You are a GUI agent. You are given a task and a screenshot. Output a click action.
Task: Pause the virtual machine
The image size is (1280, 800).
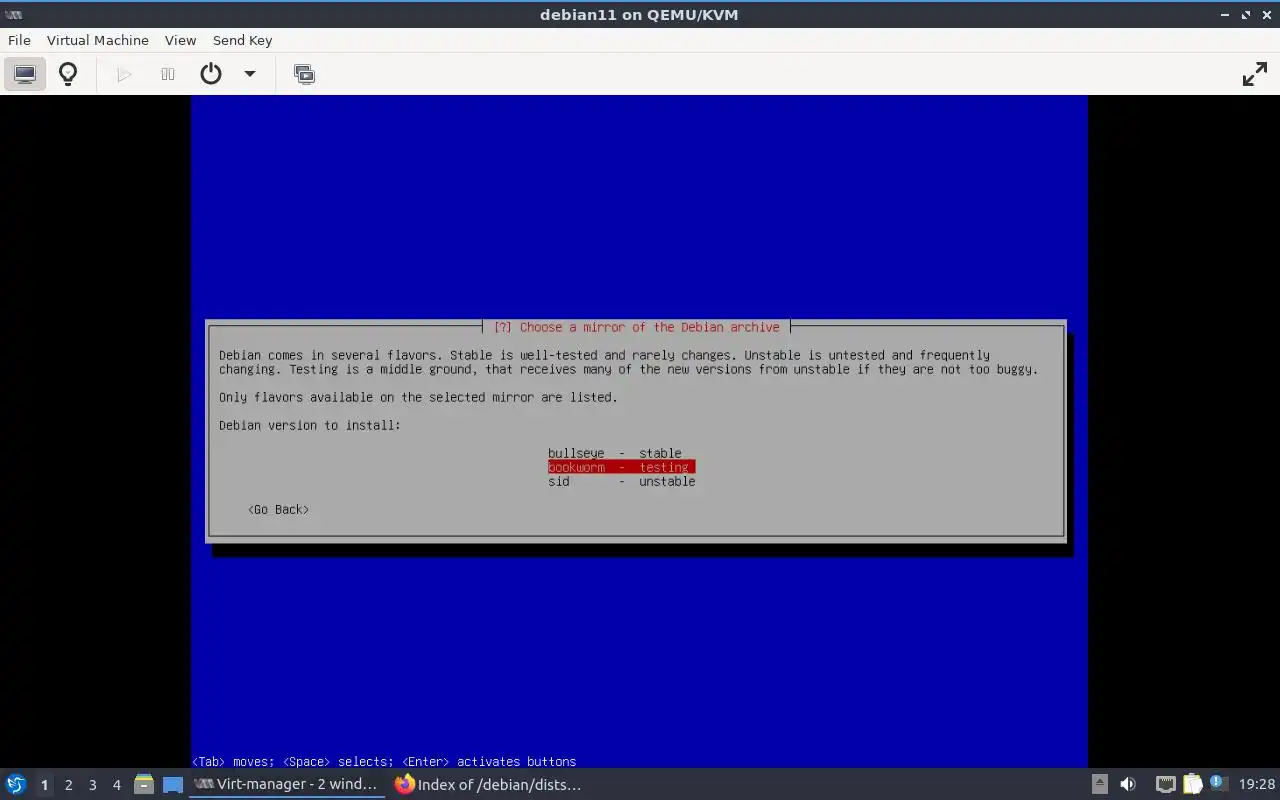tap(168, 74)
